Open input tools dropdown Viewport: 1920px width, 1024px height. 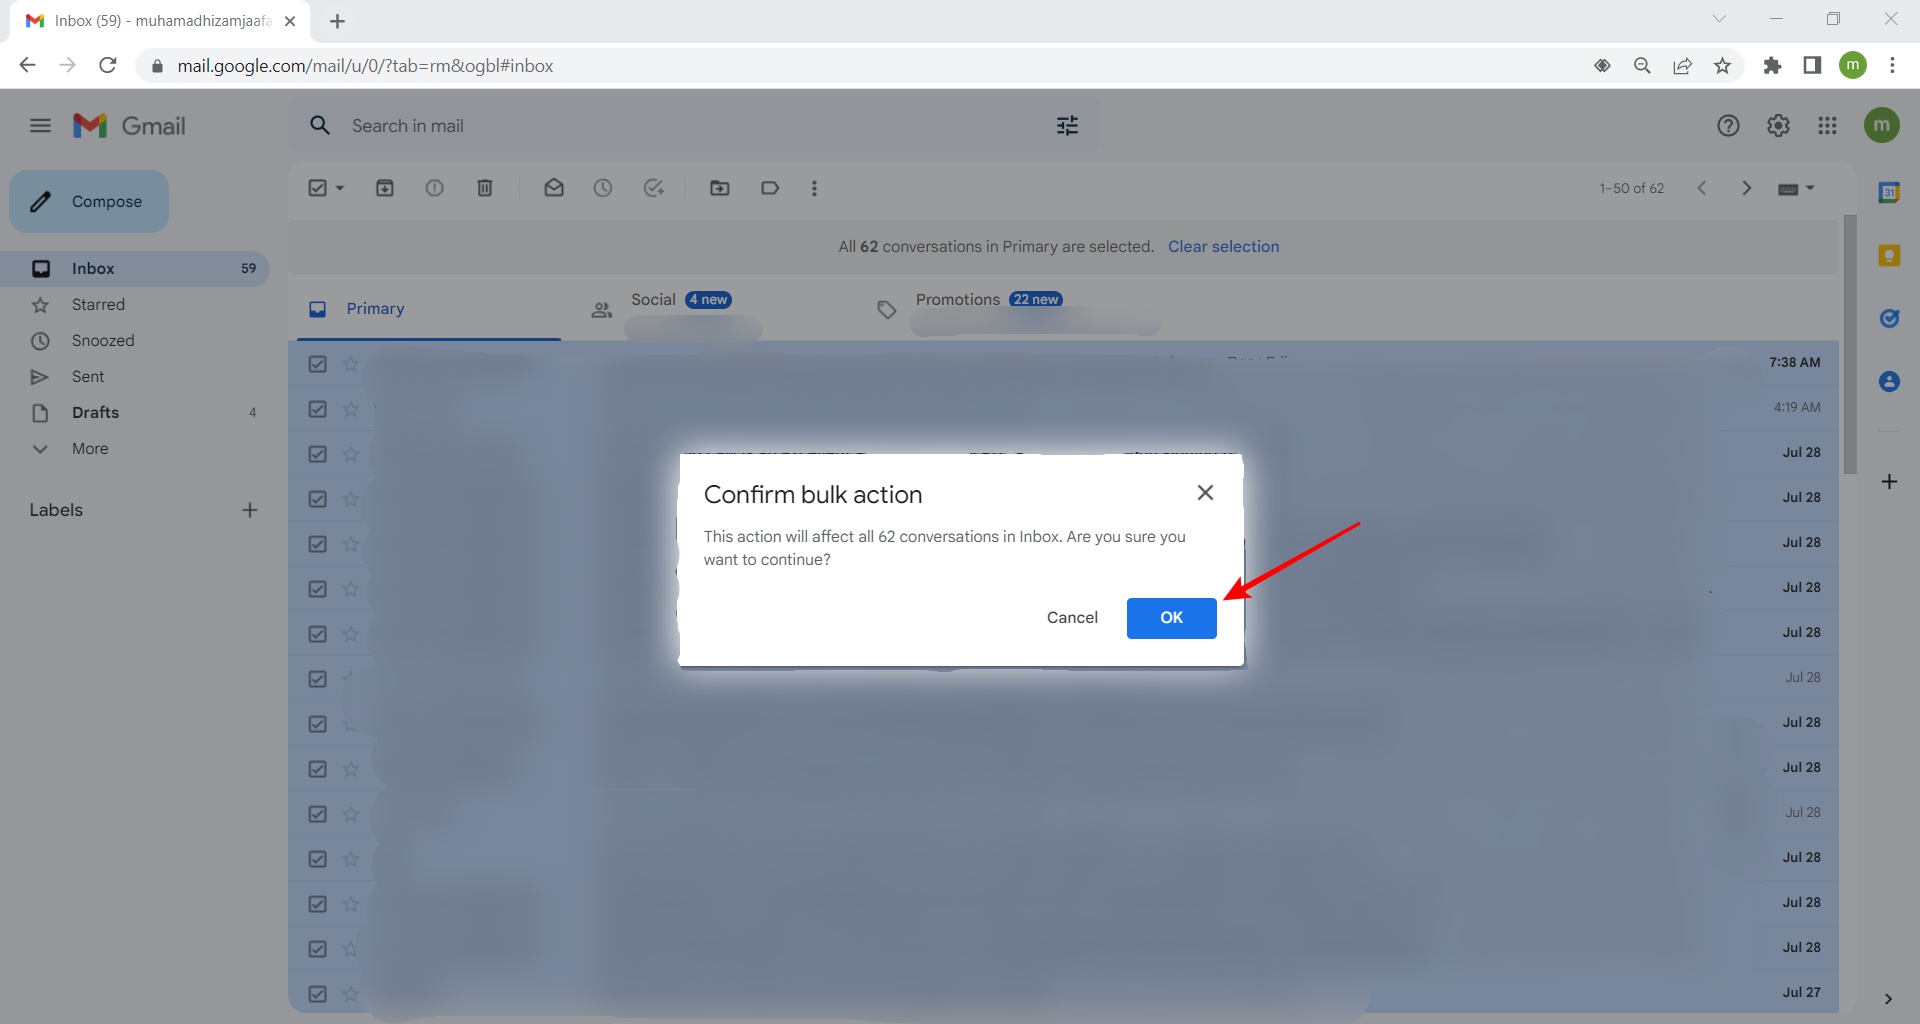(x=1796, y=188)
